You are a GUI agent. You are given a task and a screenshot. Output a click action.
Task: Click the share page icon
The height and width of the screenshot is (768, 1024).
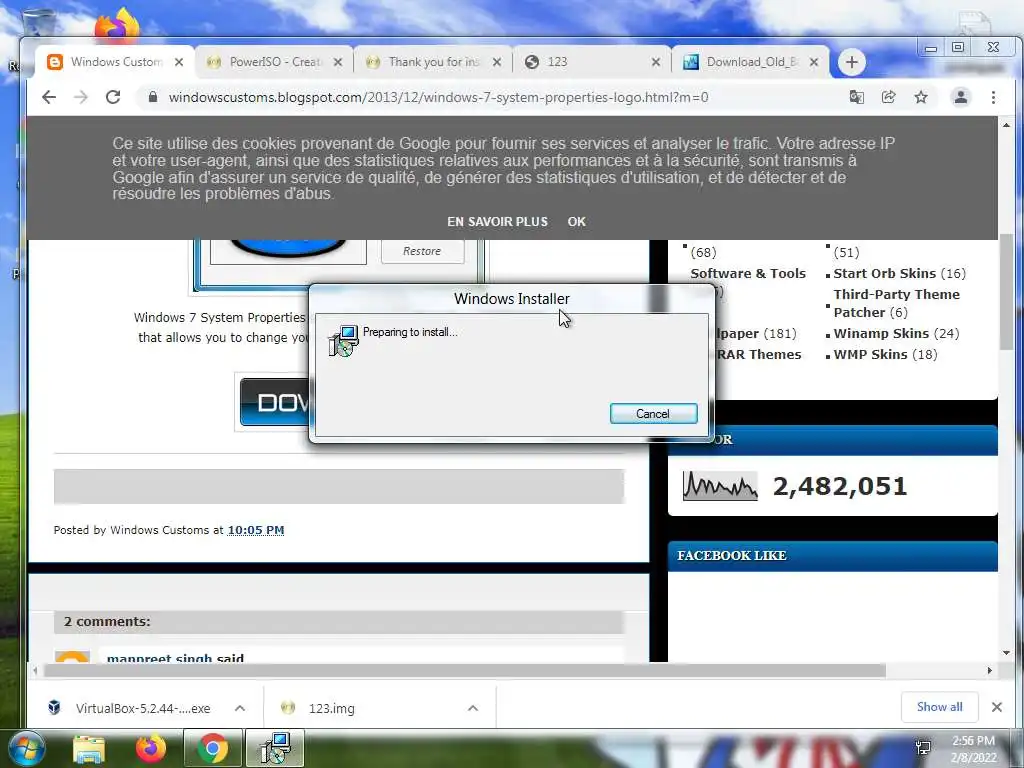pyautogui.click(x=888, y=97)
